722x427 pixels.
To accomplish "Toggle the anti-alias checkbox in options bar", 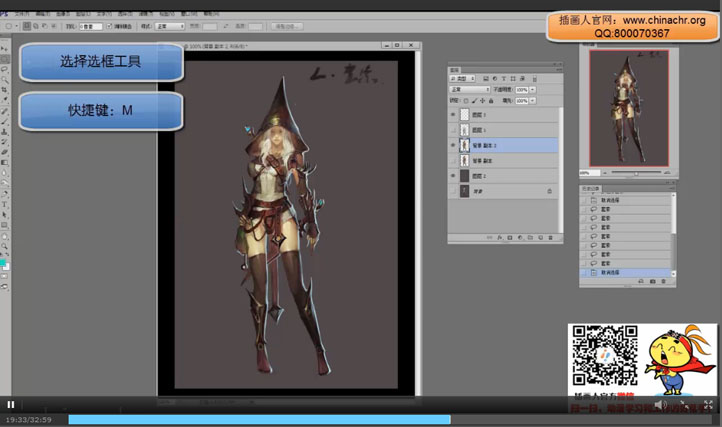I will tap(110, 25).
